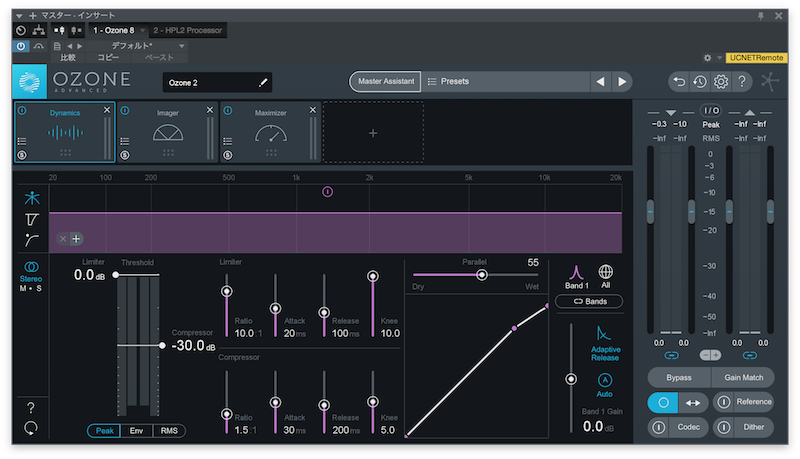This screenshot has width=800, height=459.
Task: Toggle the plugin power button in host bar
Action: click(21, 46)
